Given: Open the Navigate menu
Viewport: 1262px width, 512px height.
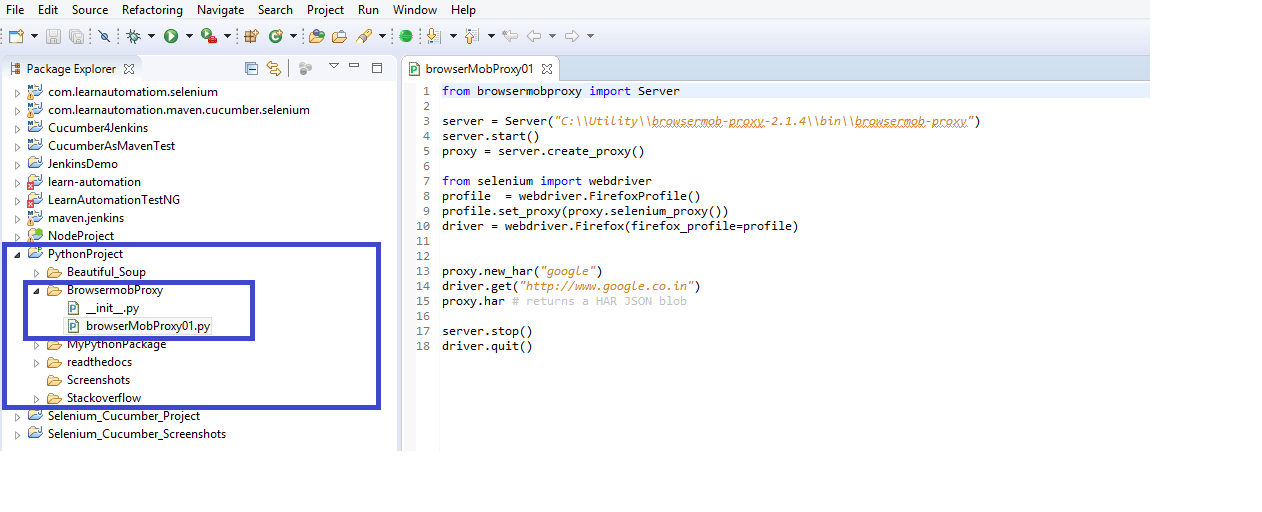Looking at the screenshot, I should click(220, 10).
